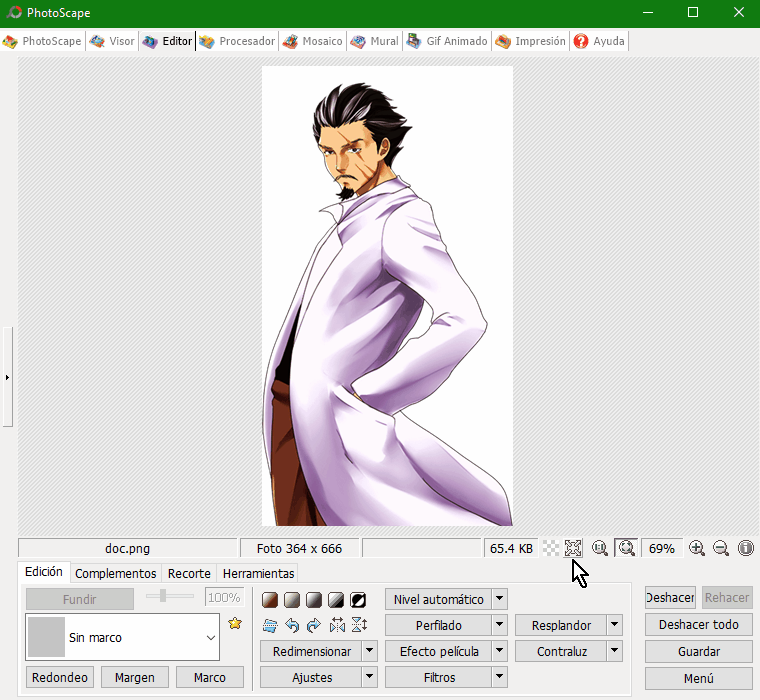The image size is (760, 700).
Task: Click the Guardar button
Action: click(698, 652)
